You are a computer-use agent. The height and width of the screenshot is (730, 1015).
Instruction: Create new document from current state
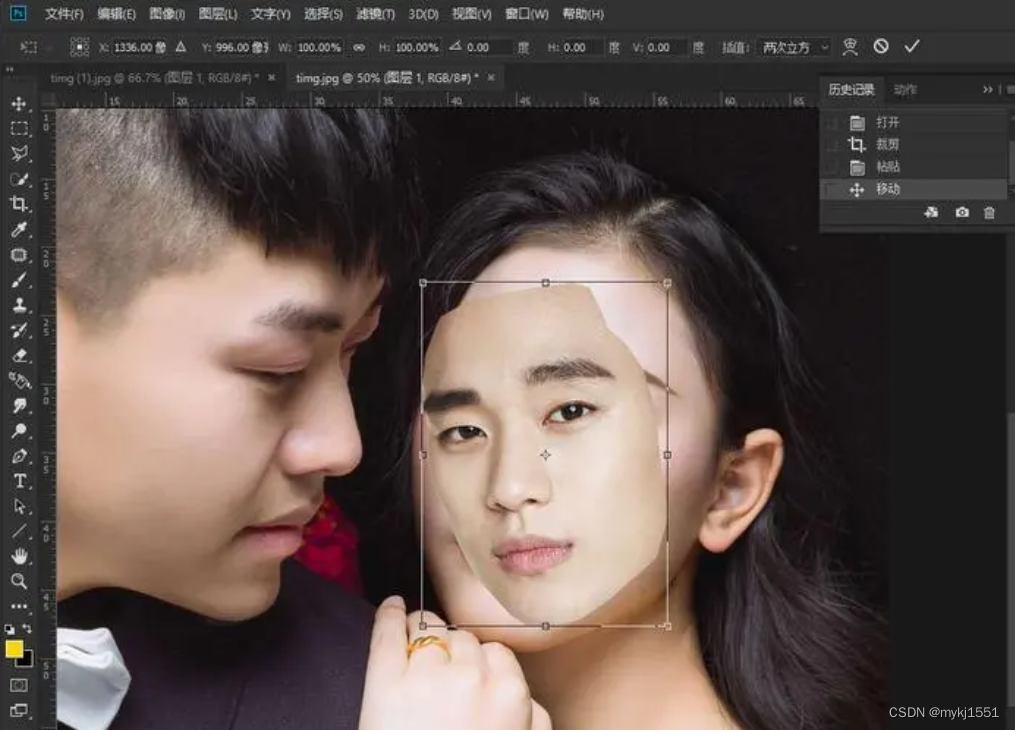(931, 212)
